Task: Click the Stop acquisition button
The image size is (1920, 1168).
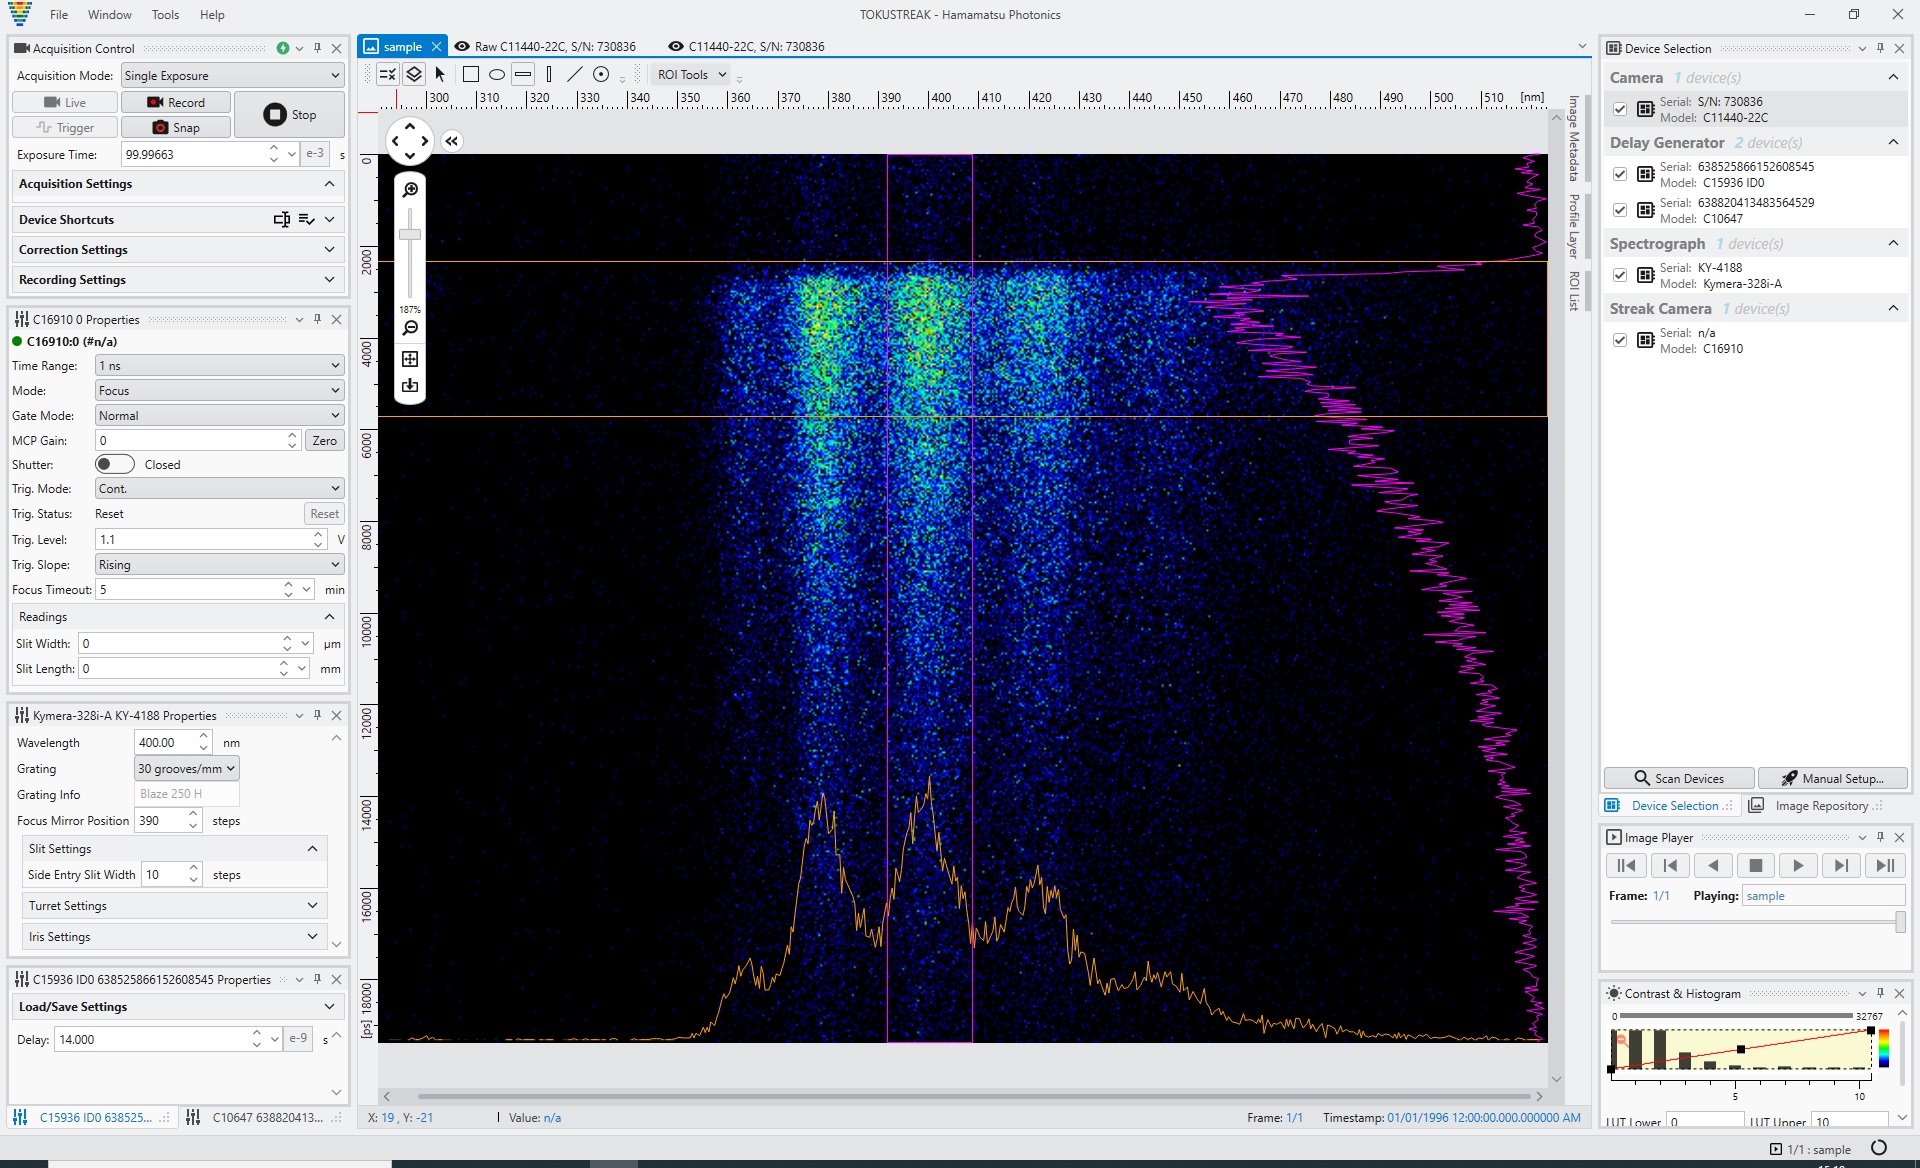Action: [x=289, y=114]
